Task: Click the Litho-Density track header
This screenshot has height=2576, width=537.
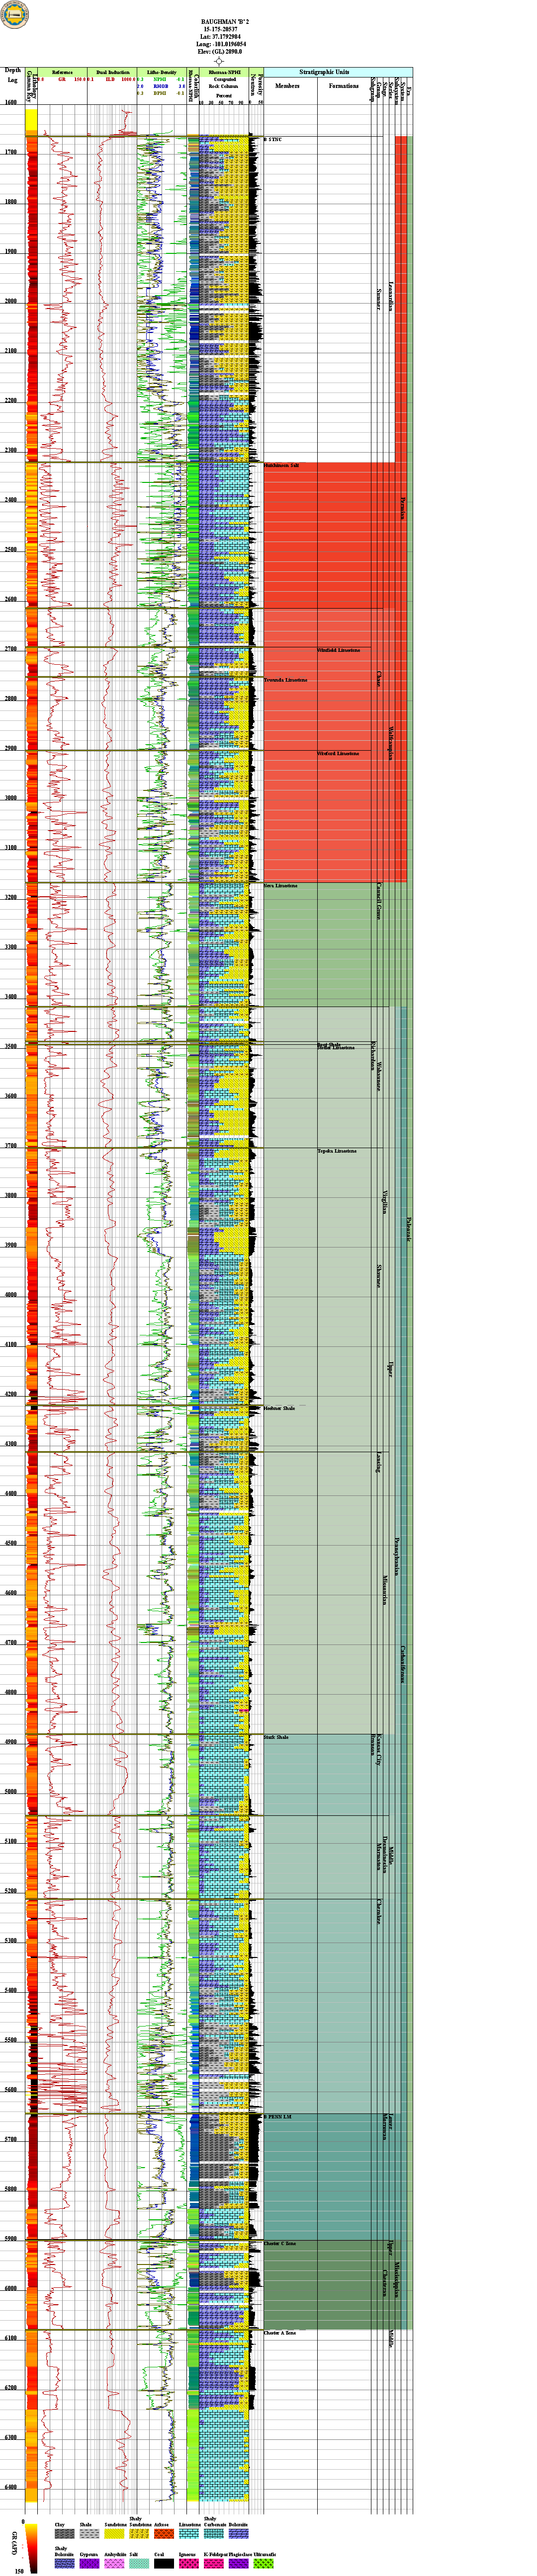Action: [x=161, y=73]
